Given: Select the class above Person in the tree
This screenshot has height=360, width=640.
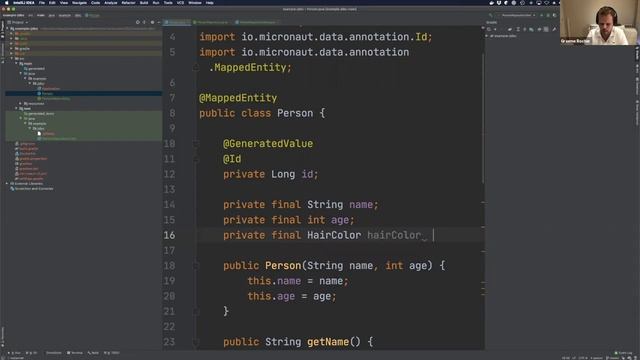Looking at the screenshot, I should pyautogui.click(x=51, y=89).
